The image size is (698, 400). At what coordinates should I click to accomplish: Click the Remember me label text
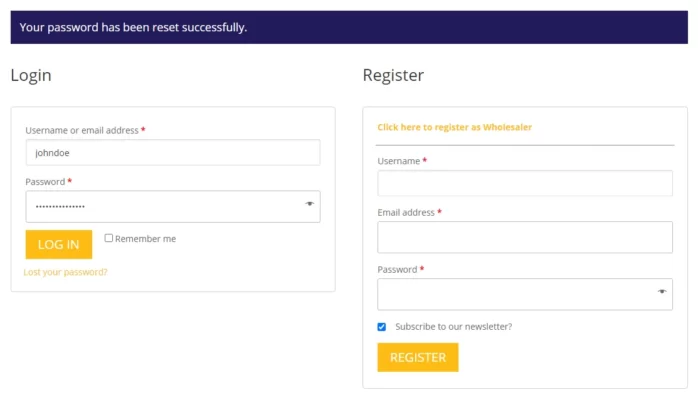point(146,239)
